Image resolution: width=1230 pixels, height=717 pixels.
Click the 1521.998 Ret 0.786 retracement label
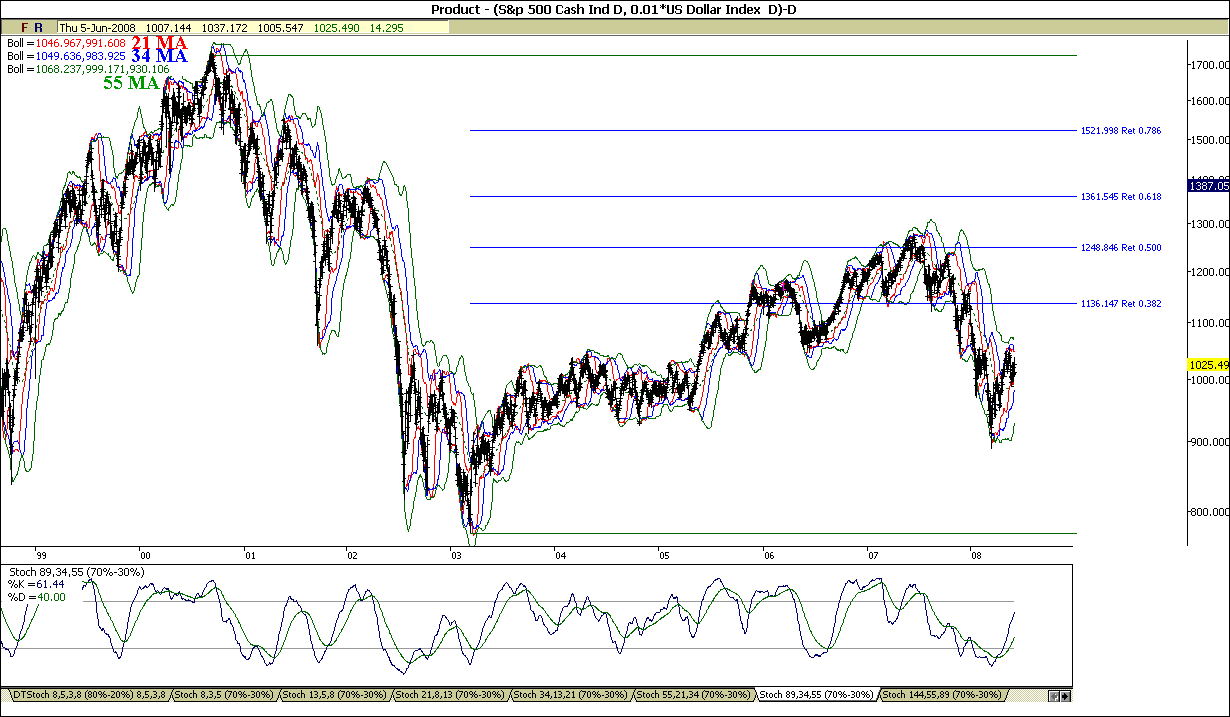click(x=1121, y=131)
